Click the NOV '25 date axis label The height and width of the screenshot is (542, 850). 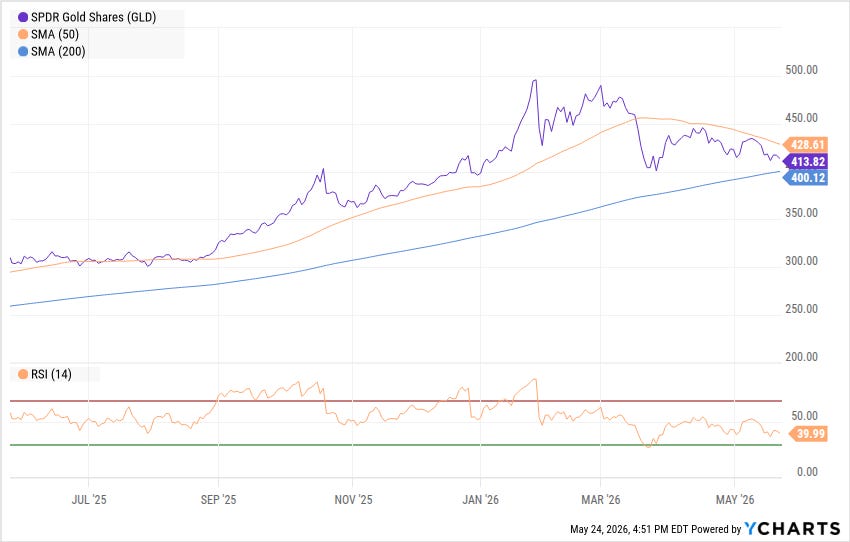coord(353,500)
